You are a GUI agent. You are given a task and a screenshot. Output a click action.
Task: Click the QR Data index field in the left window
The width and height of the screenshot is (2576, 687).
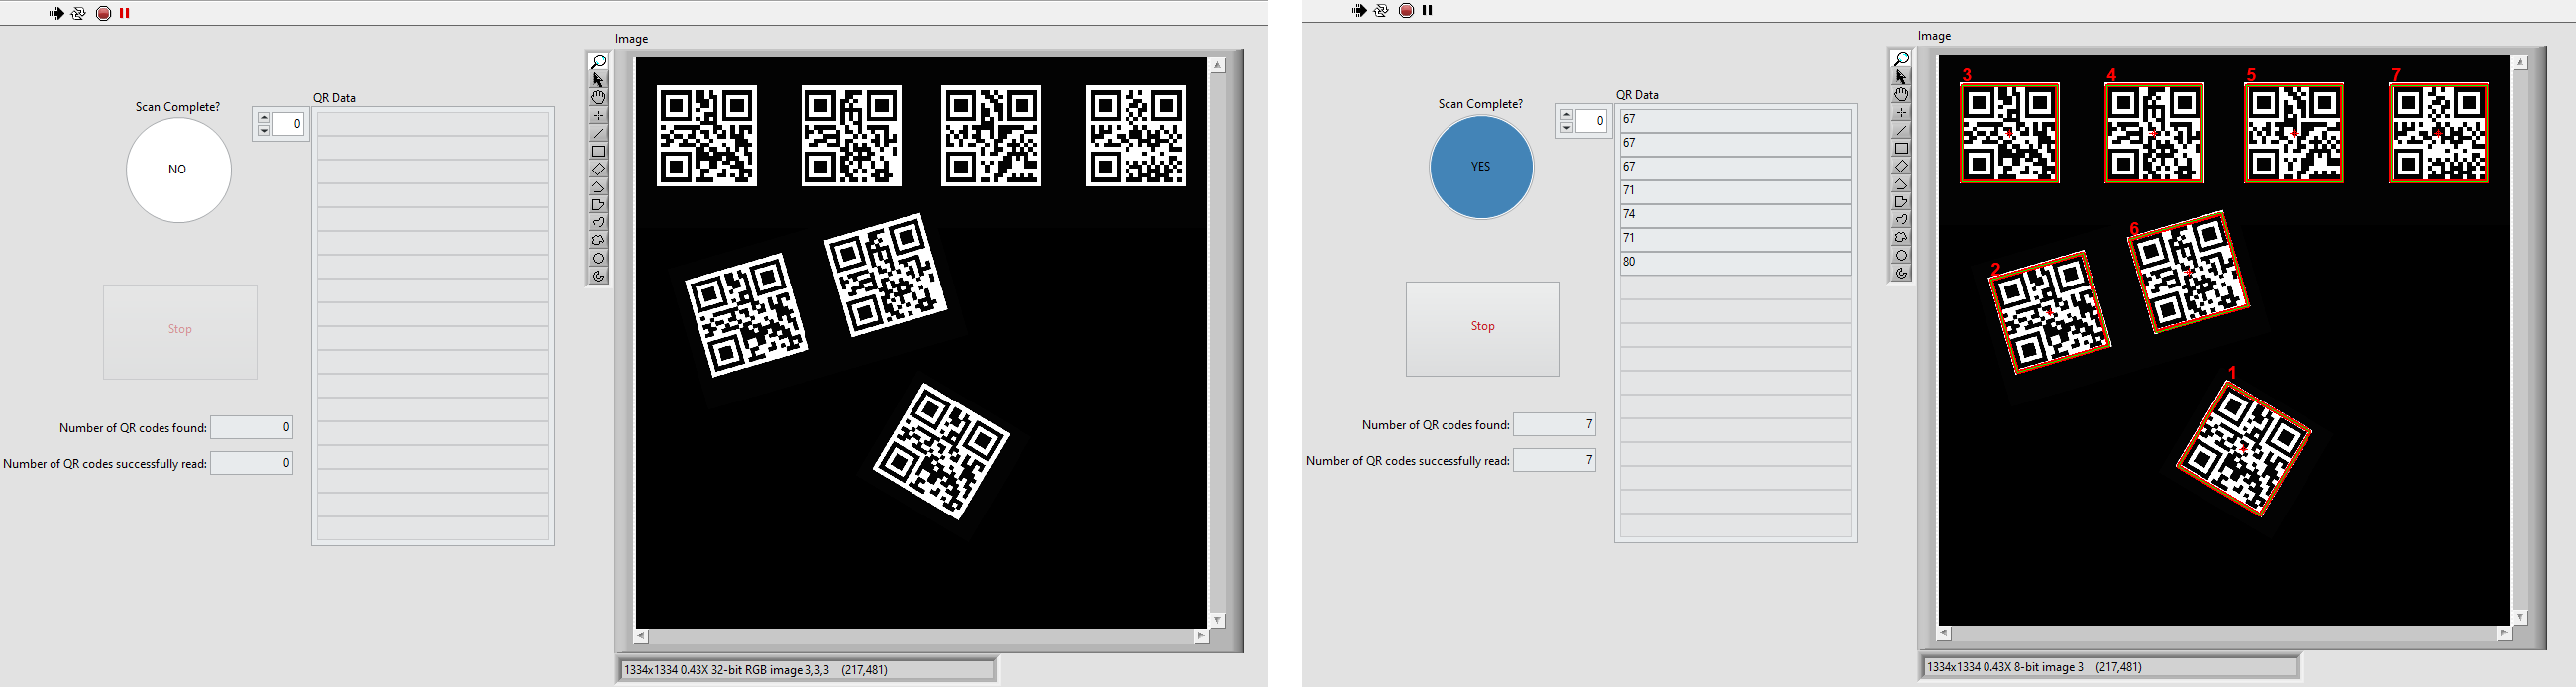288,124
